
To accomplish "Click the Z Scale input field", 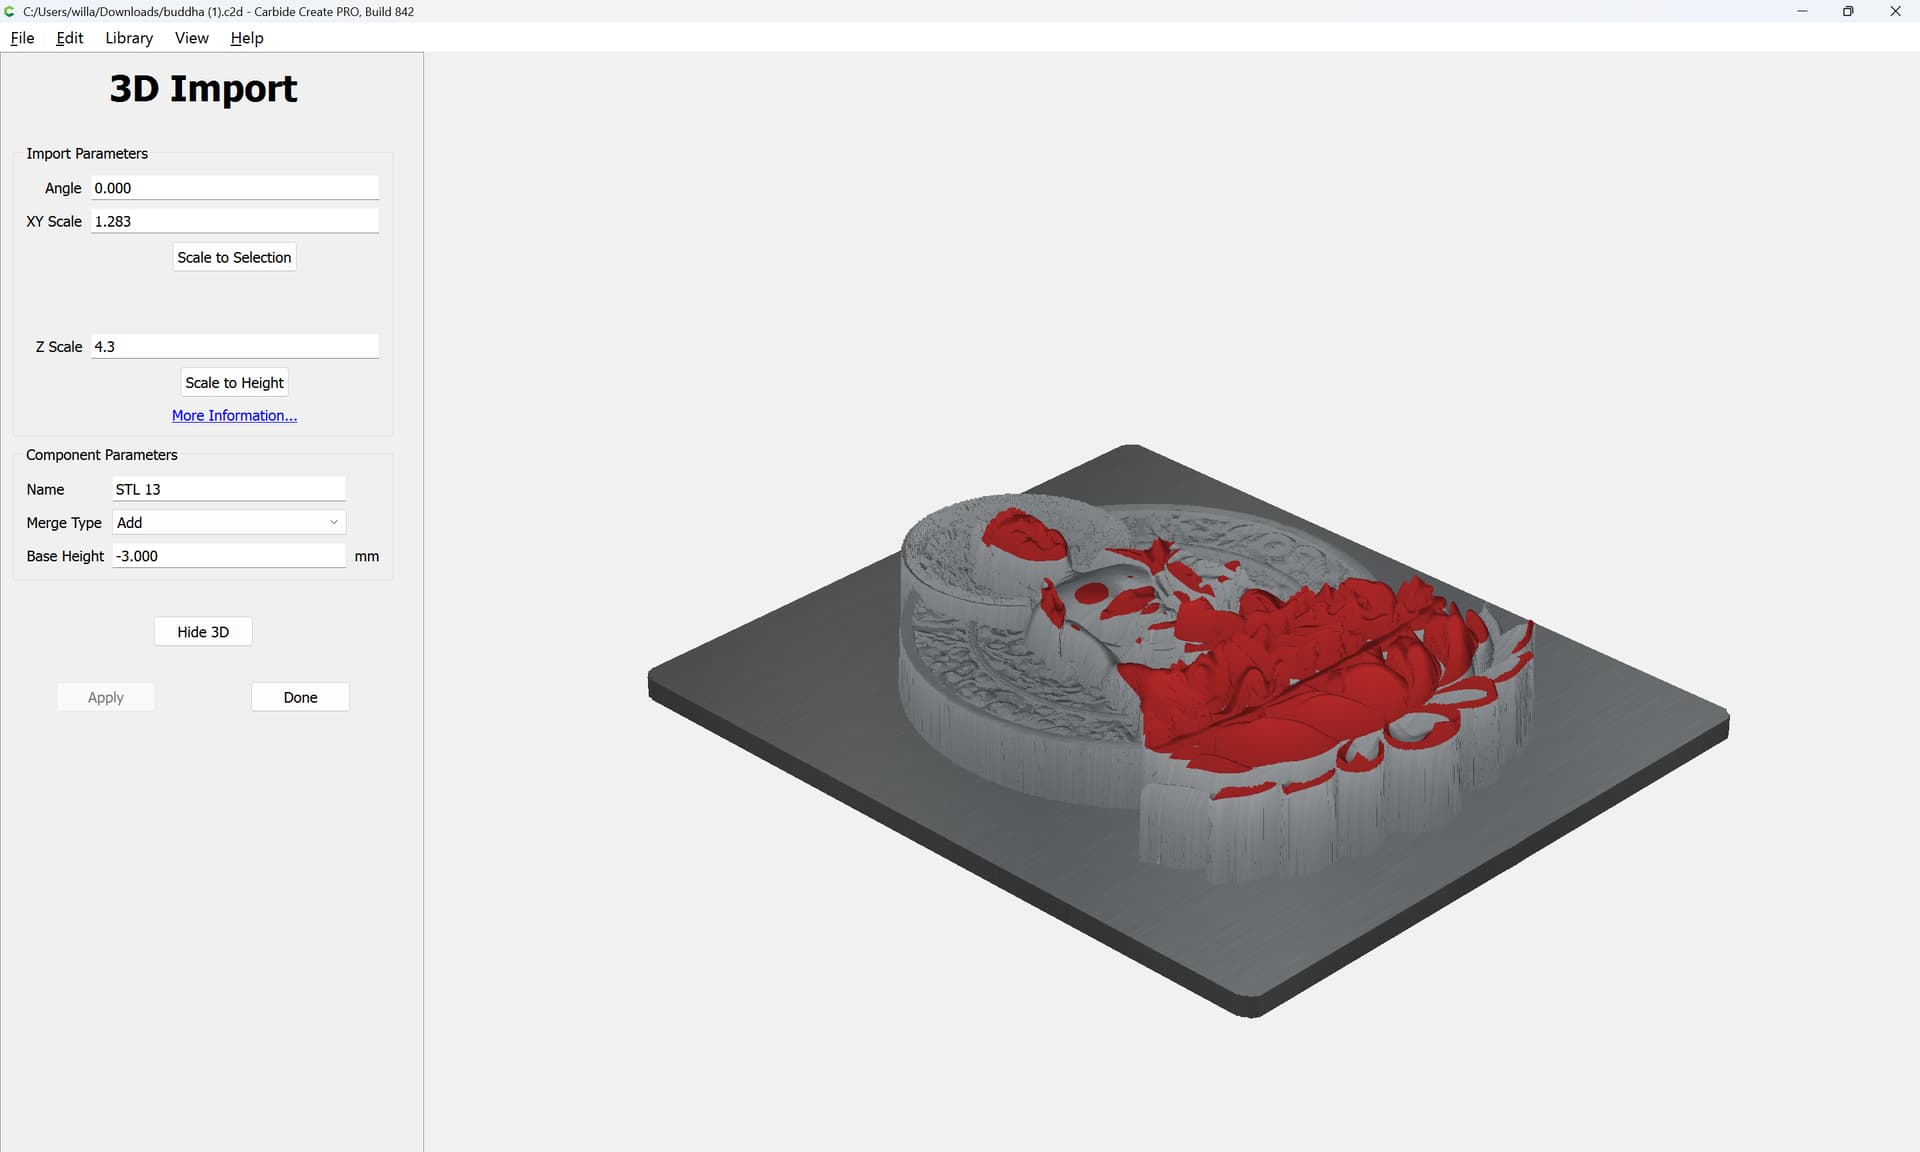I will click(234, 346).
